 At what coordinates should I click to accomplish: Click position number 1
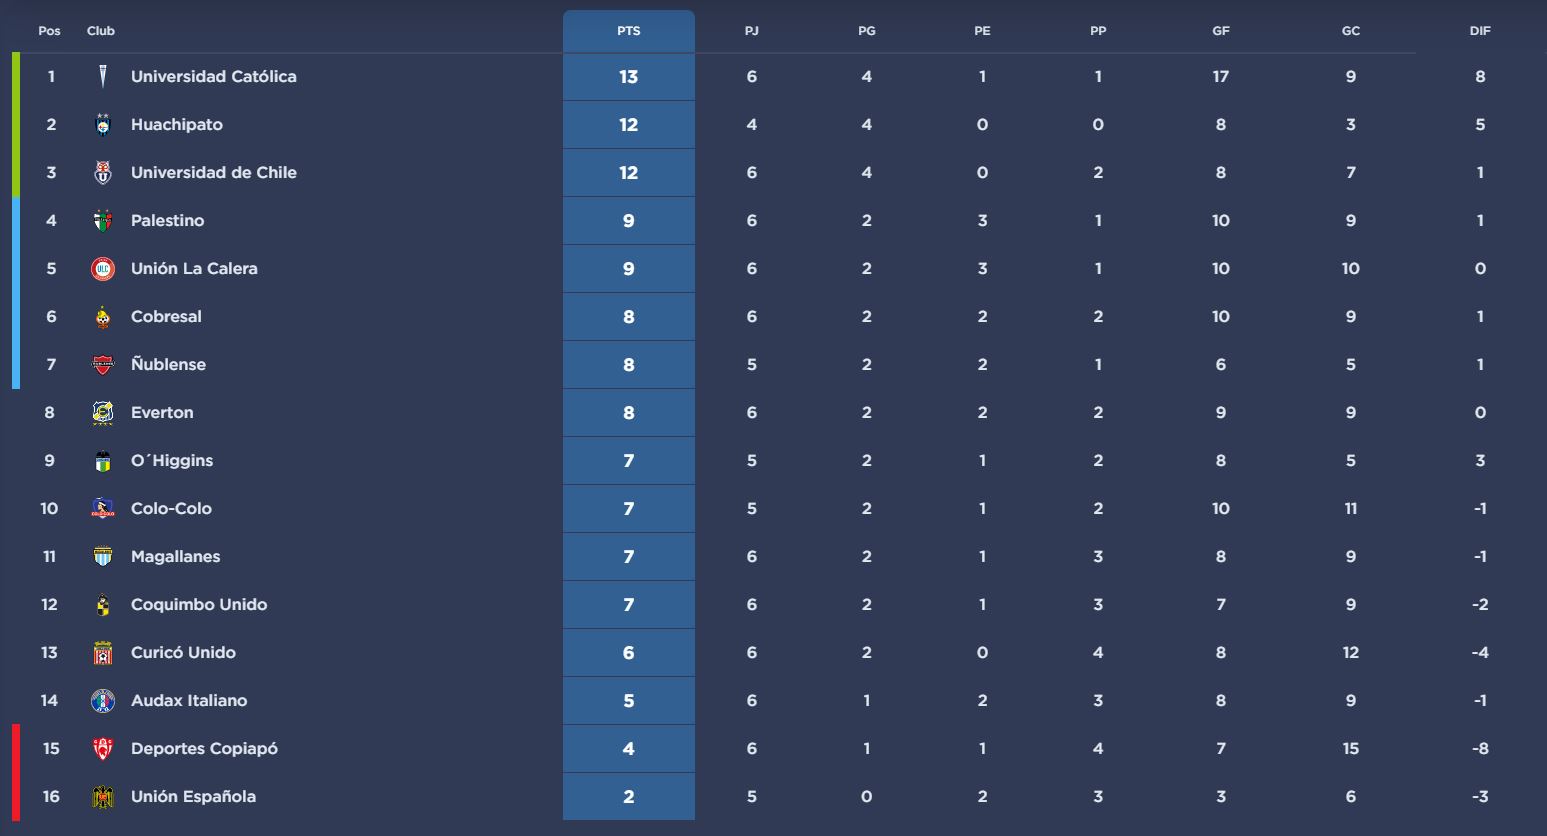(51, 77)
